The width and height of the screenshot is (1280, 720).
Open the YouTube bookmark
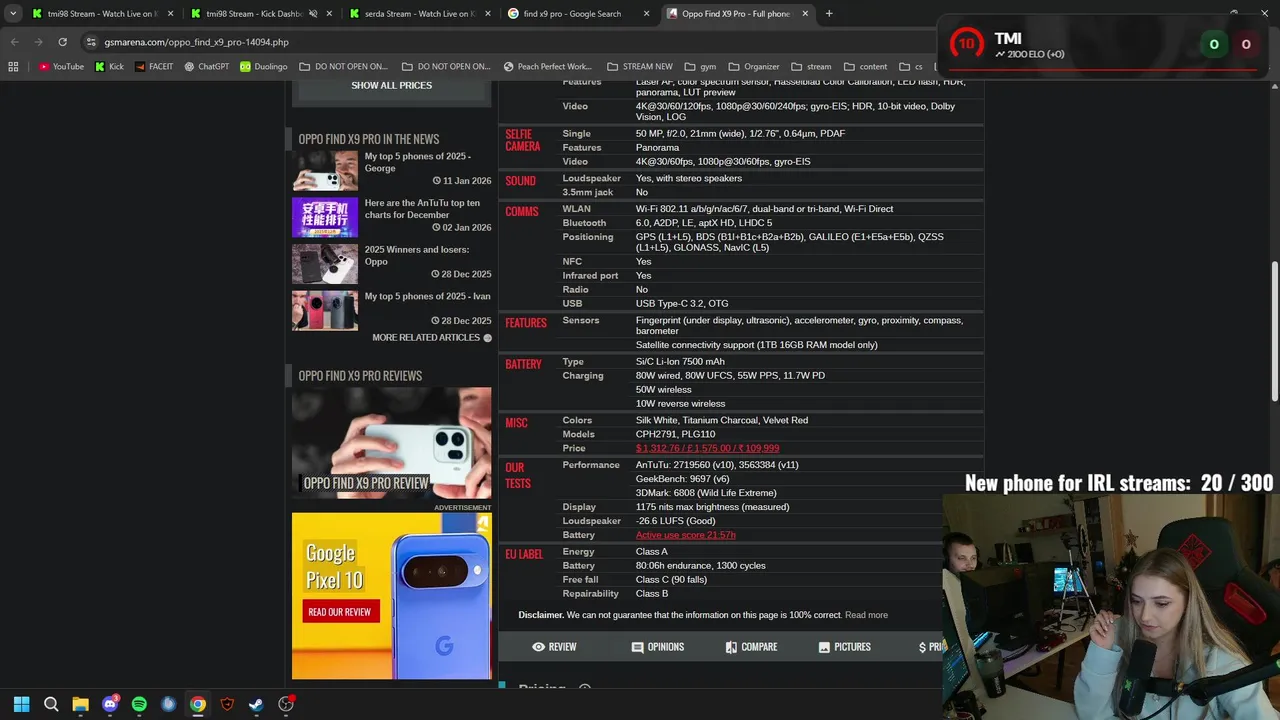(61, 67)
